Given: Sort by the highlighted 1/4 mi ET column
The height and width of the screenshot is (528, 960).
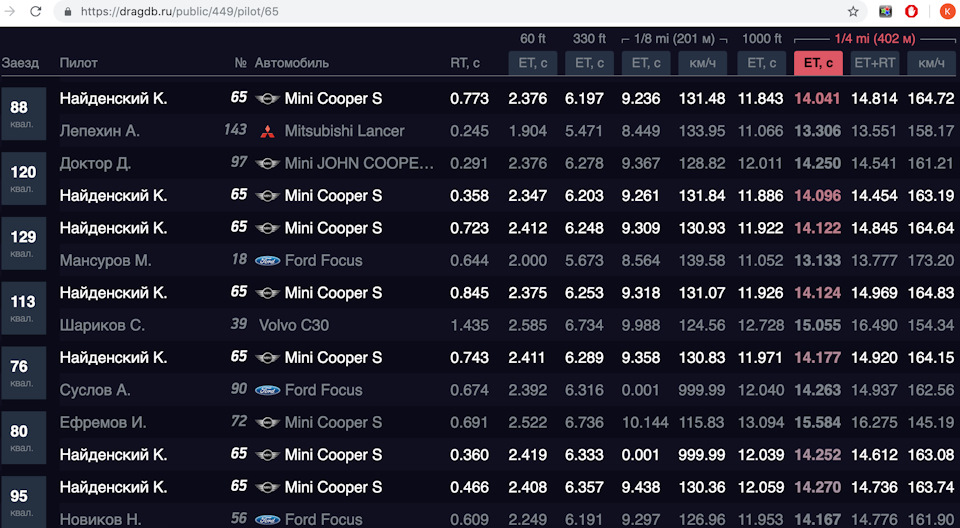Looking at the screenshot, I should pos(818,63).
